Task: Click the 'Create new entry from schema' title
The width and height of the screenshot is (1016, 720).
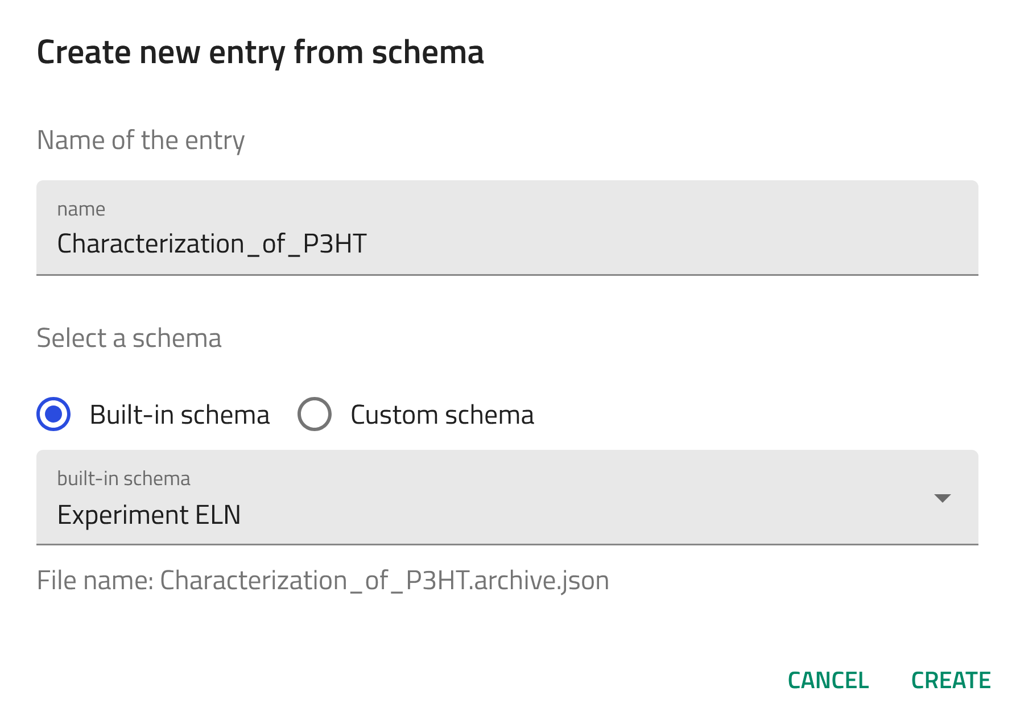Action: [x=260, y=52]
